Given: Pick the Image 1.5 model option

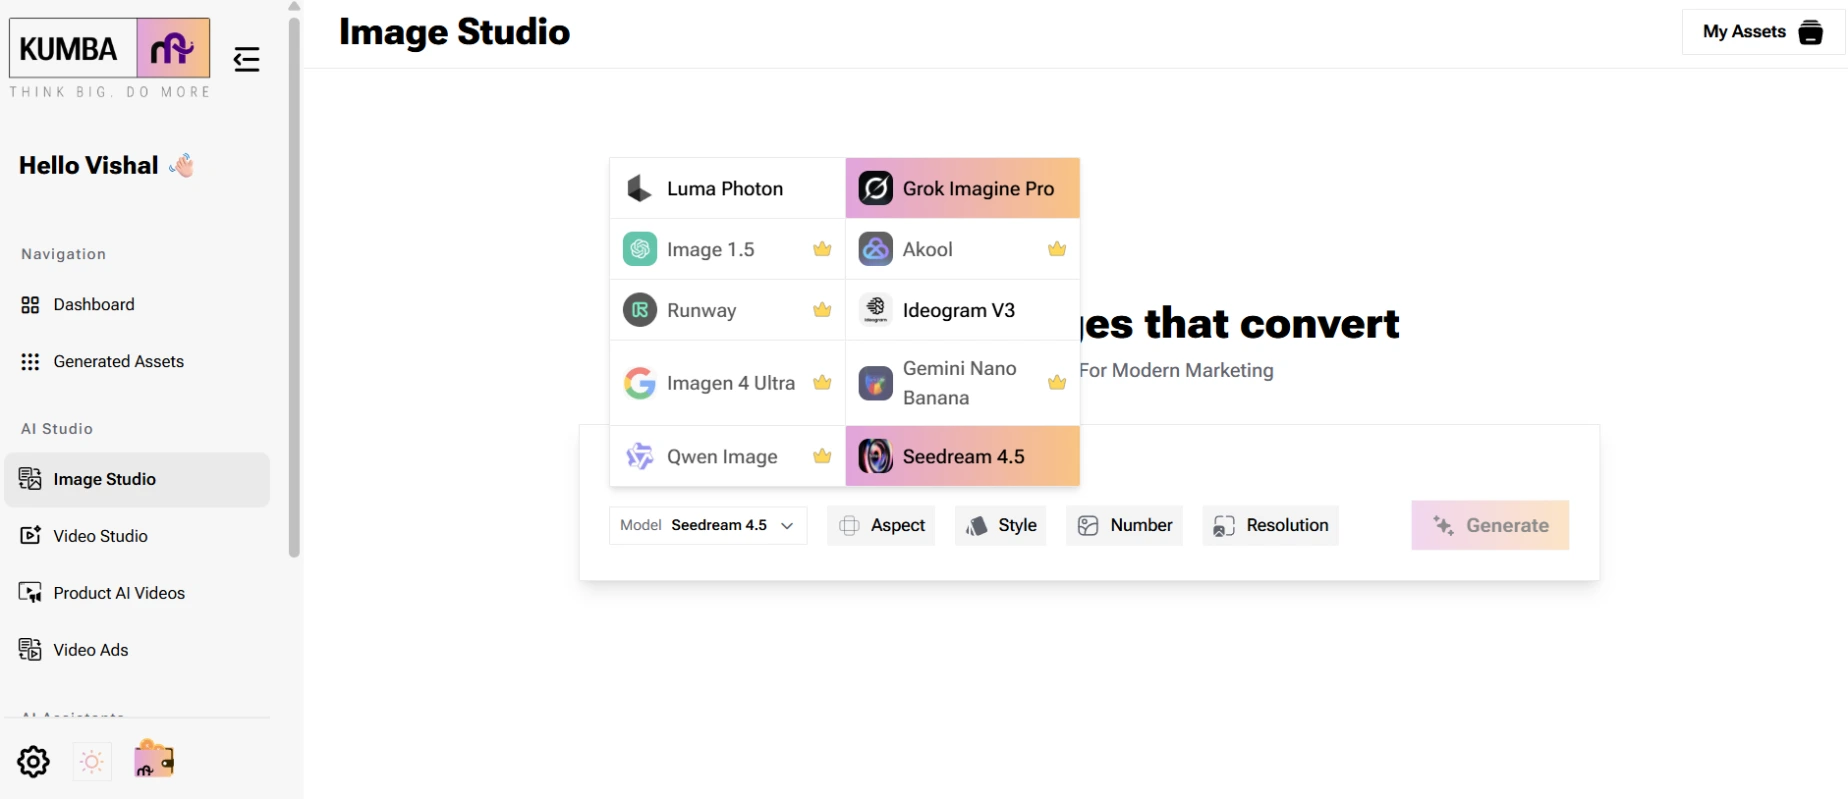Looking at the screenshot, I should 727,249.
